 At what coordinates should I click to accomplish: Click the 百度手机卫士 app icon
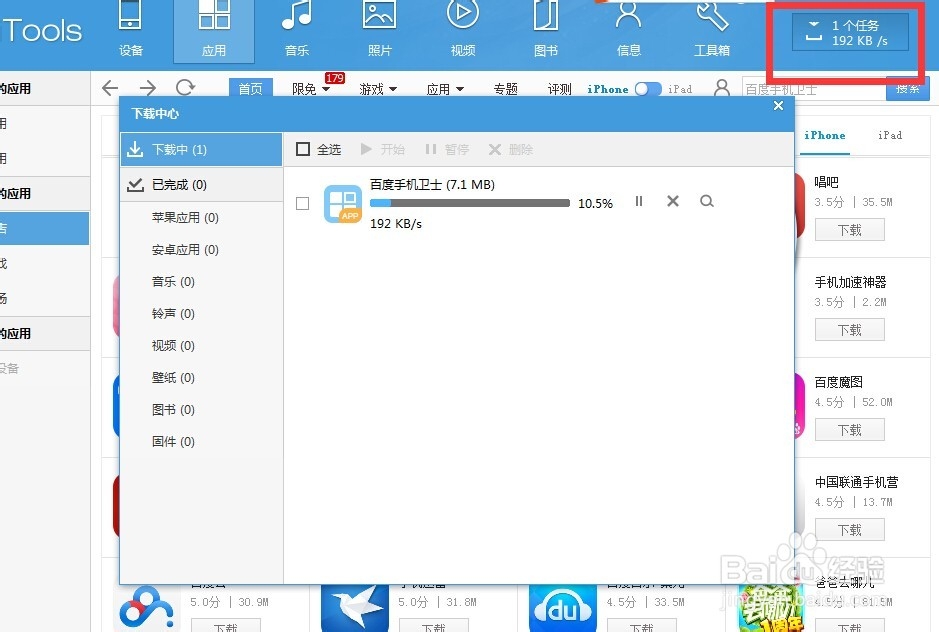click(343, 204)
